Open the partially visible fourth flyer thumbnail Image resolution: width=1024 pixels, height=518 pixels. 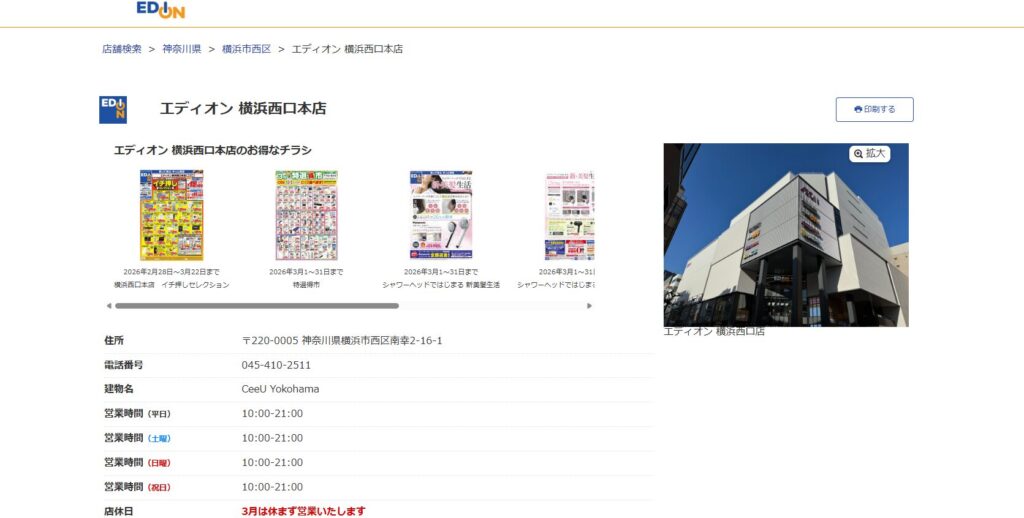pos(569,215)
